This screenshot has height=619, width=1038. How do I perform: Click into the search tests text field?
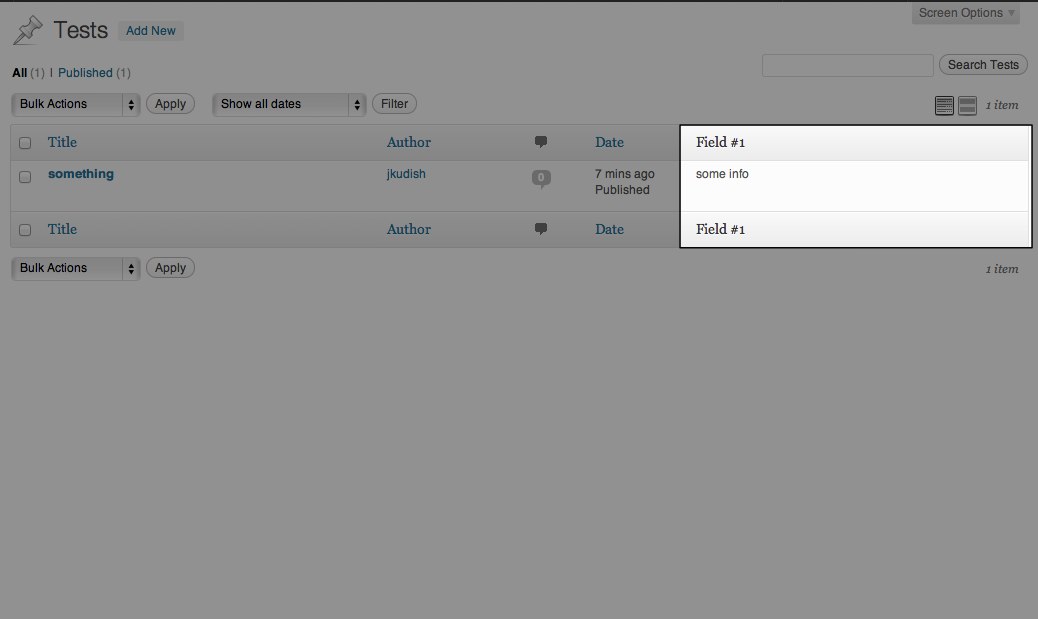[x=847, y=65]
